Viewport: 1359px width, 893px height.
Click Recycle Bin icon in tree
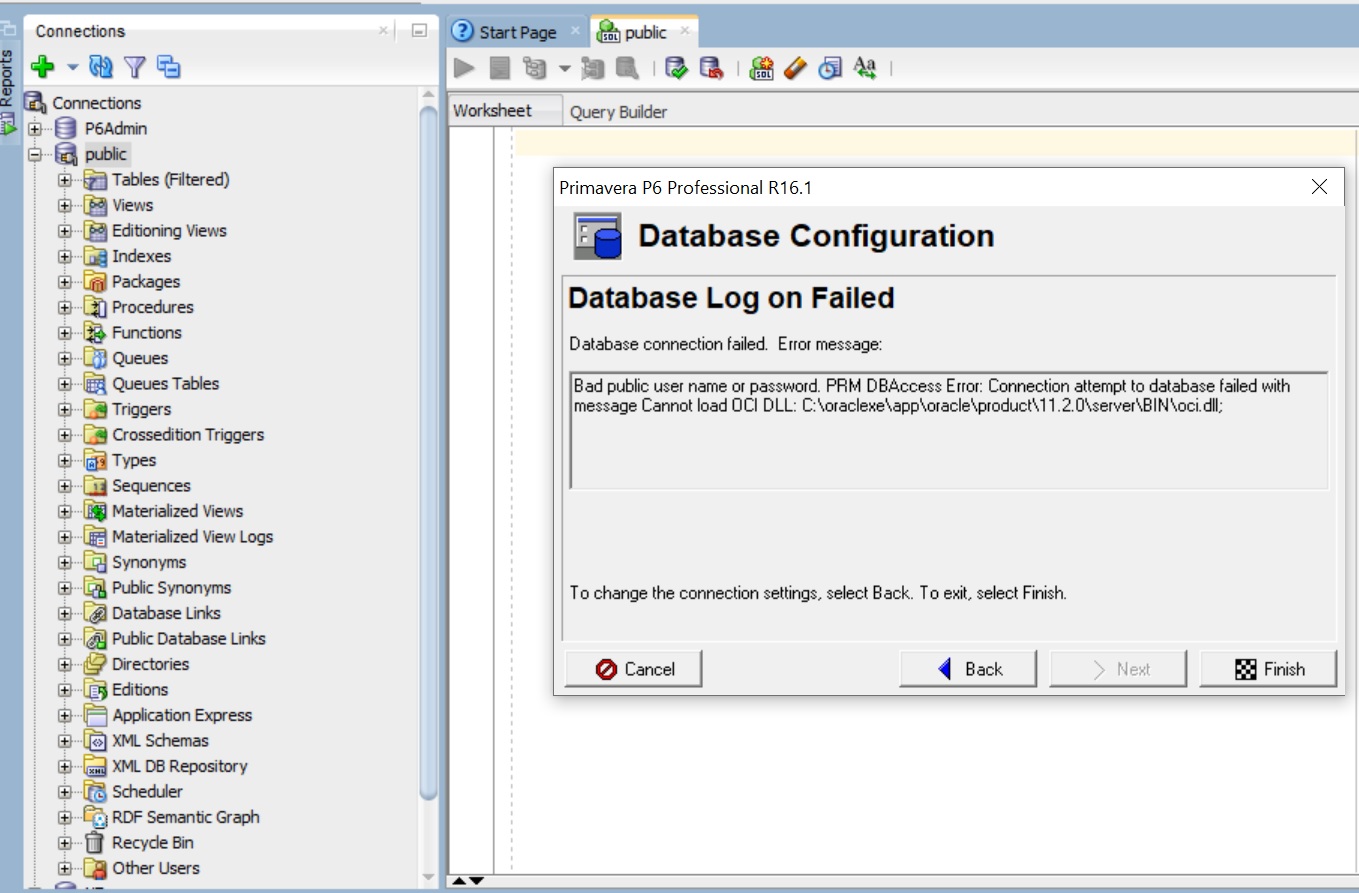[95, 842]
